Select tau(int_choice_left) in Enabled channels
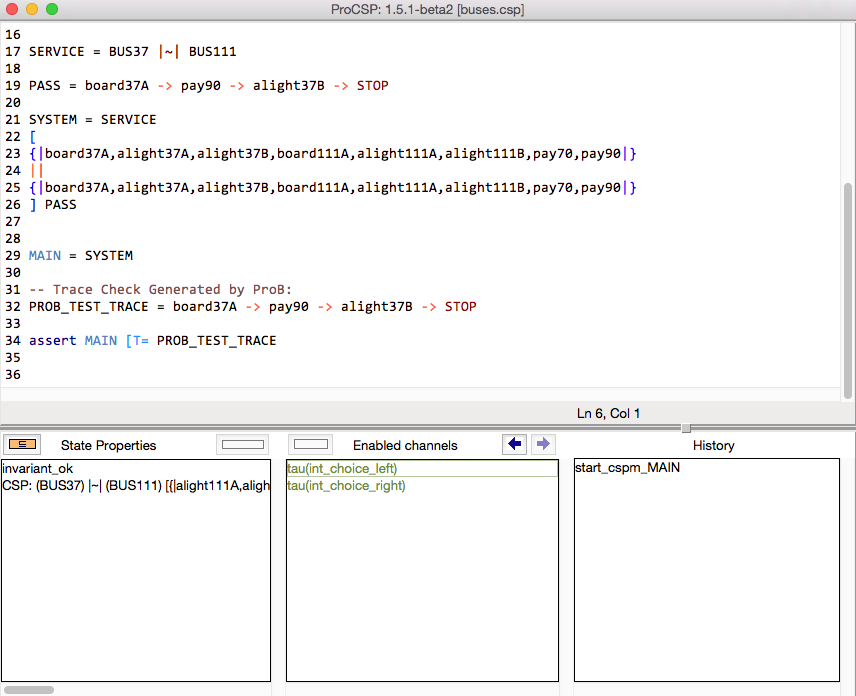The width and height of the screenshot is (856, 696). (342, 469)
